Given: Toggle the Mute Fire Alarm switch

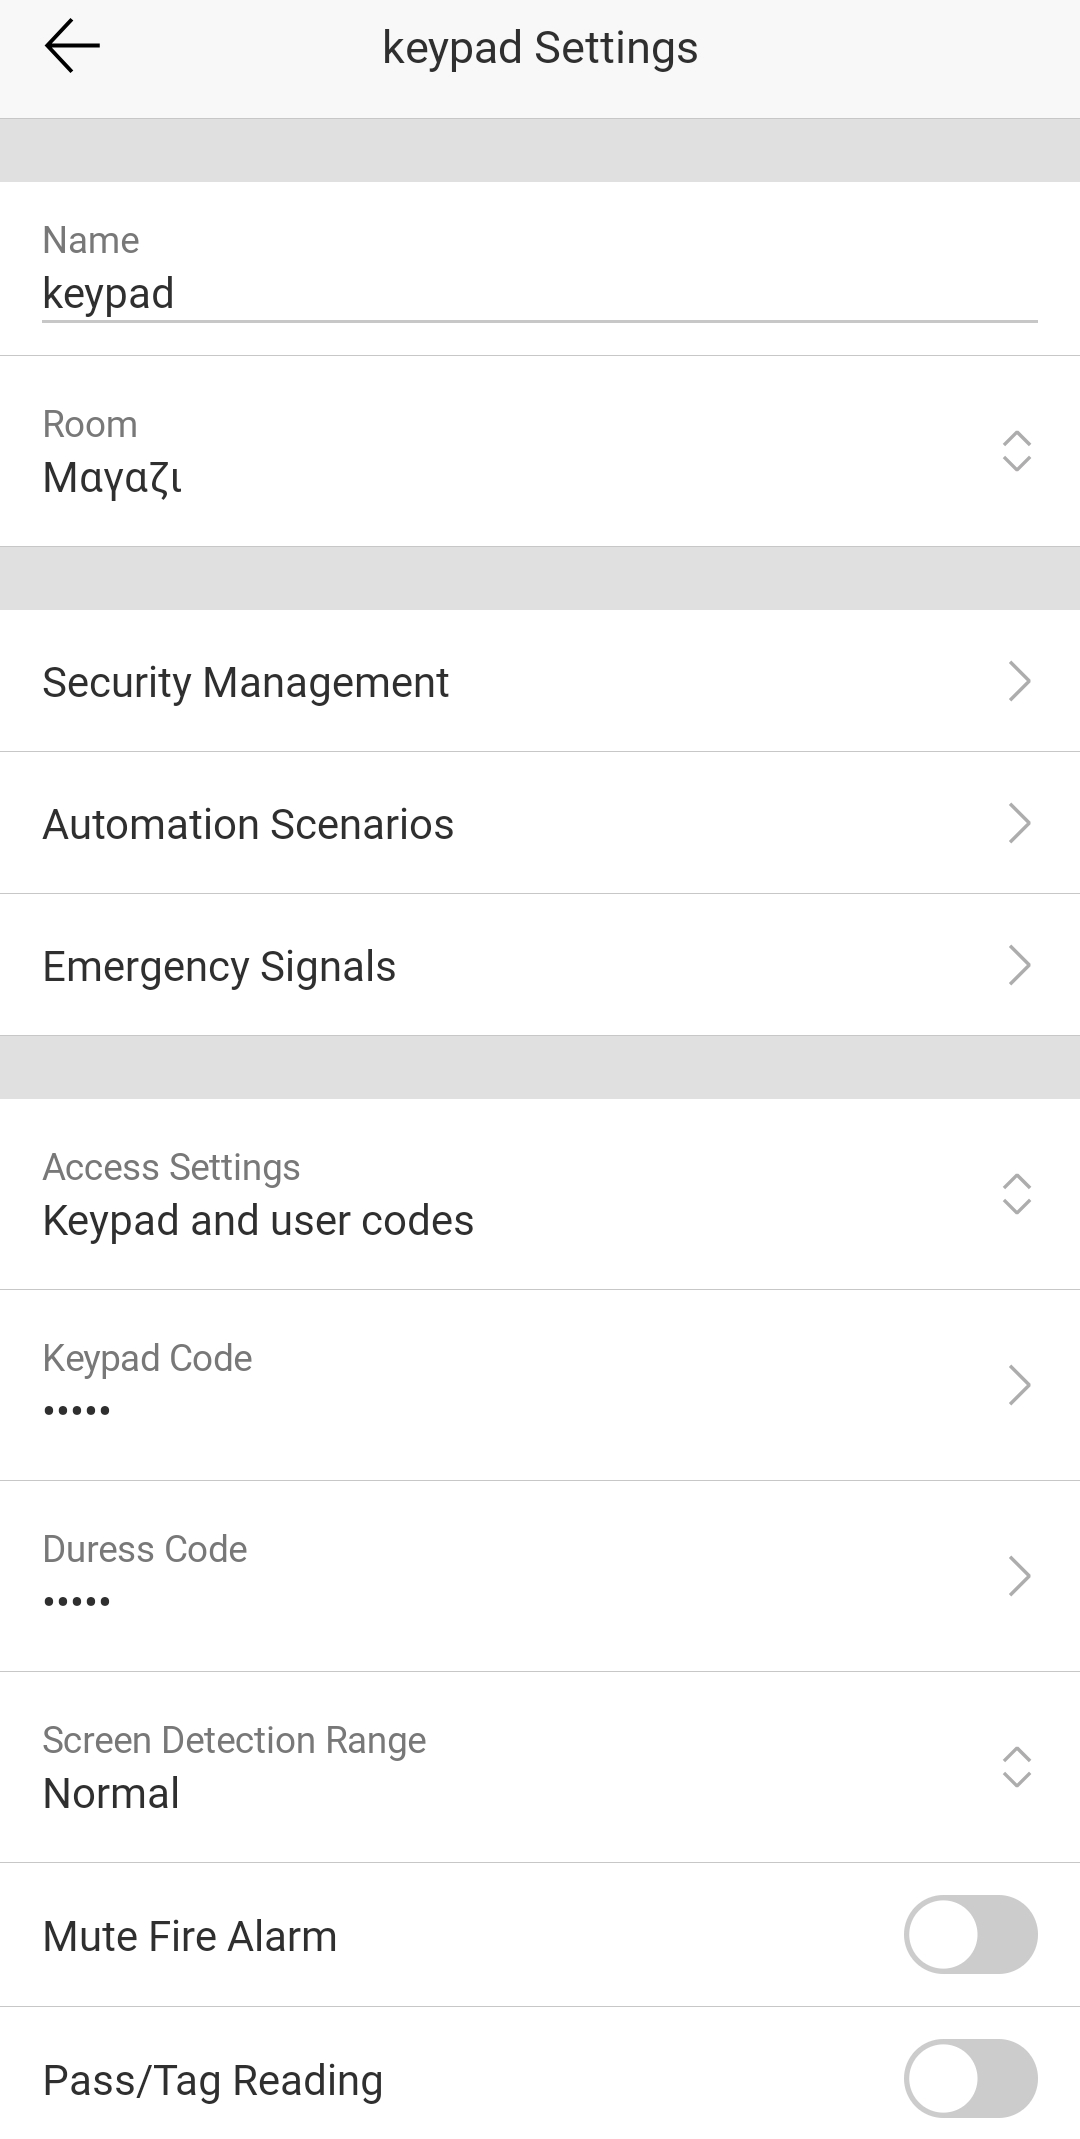Looking at the screenshot, I should click(970, 1934).
